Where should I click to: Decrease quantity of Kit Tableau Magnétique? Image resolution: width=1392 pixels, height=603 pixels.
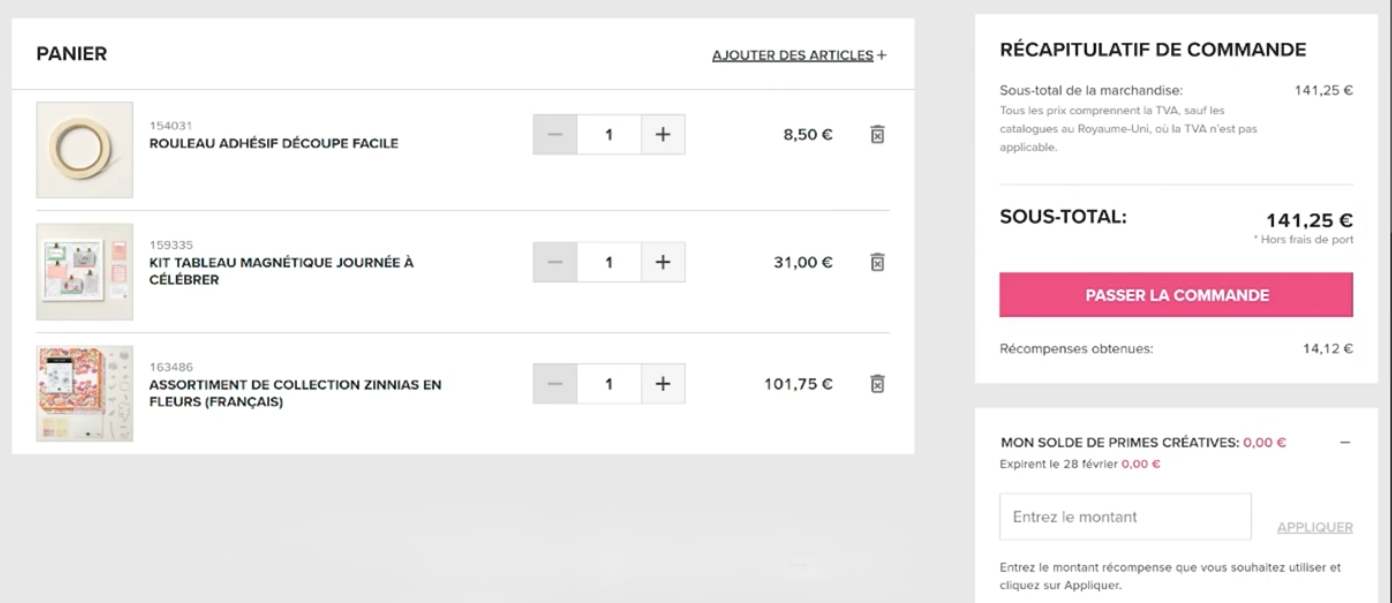[x=555, y=262]
